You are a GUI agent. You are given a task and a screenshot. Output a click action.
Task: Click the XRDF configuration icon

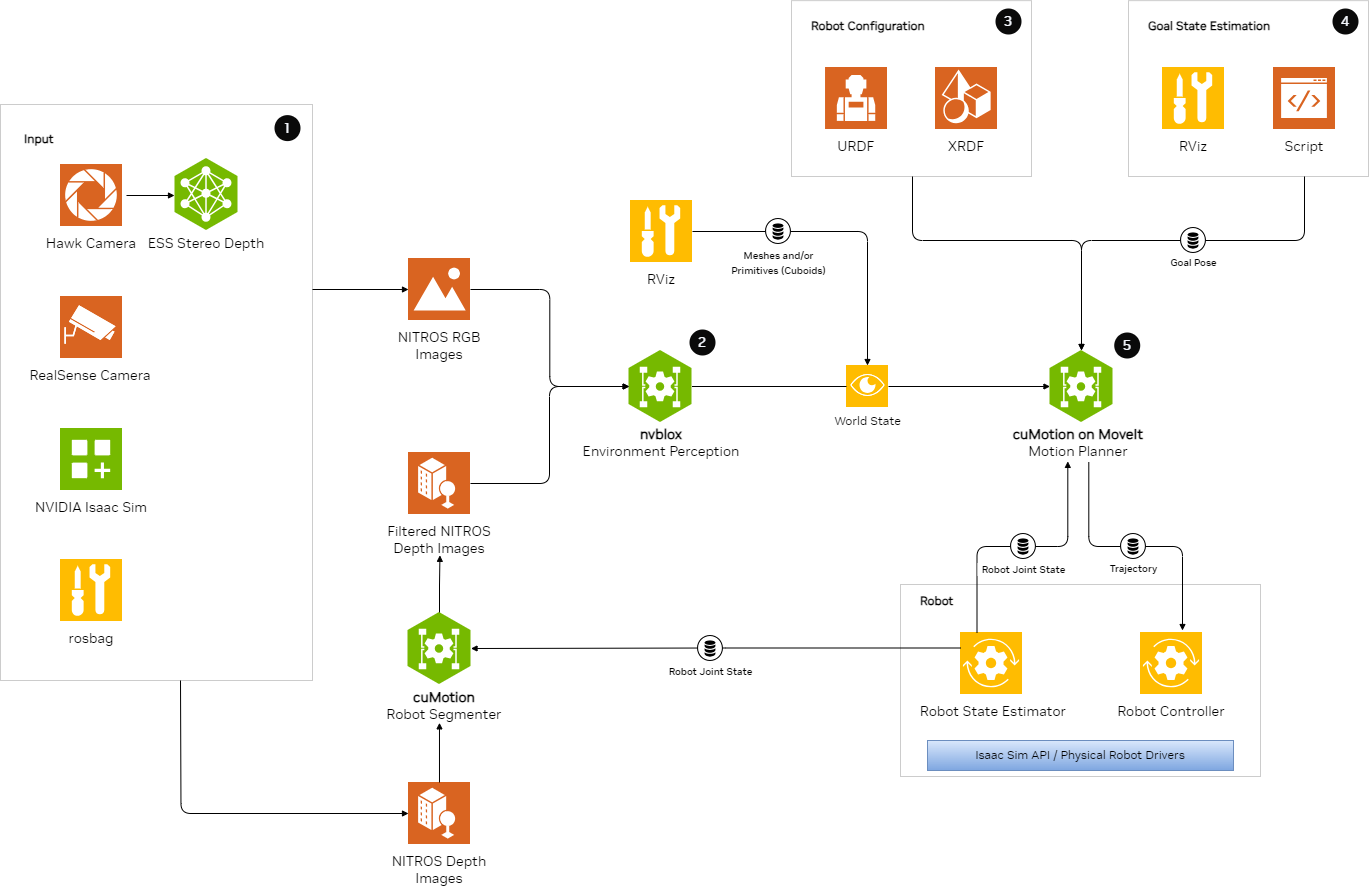click(965, 97)
